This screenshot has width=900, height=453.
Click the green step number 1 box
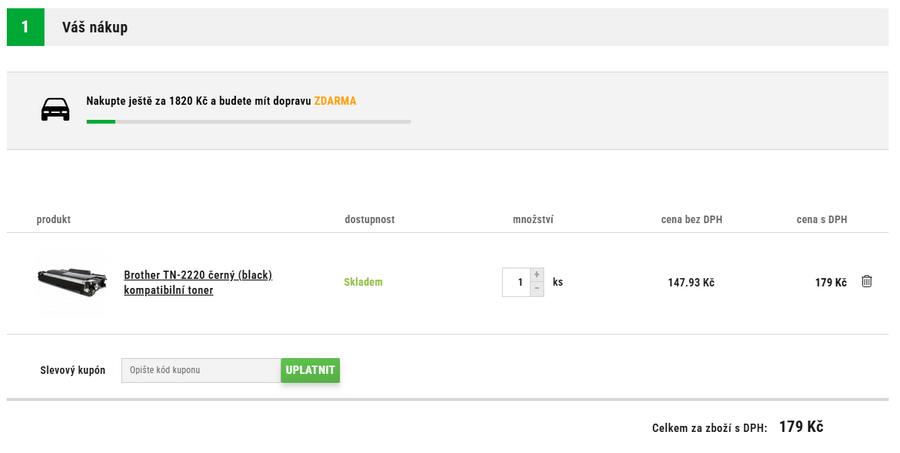pos(26,27)
